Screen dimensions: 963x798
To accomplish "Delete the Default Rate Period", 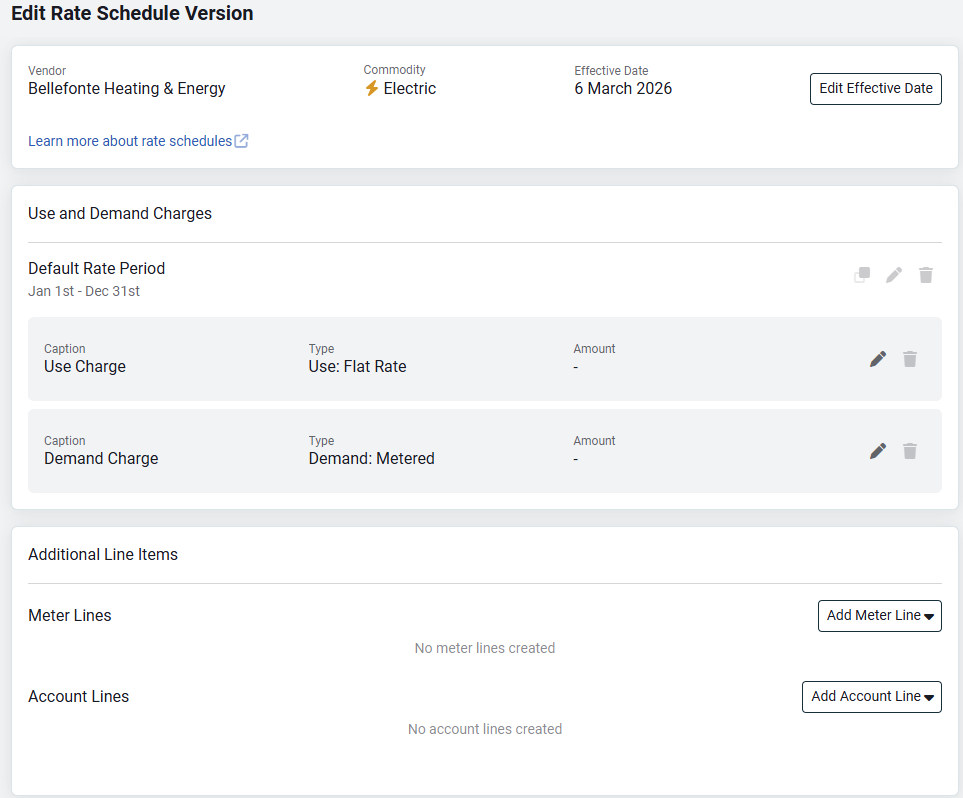I will [926, 275].
